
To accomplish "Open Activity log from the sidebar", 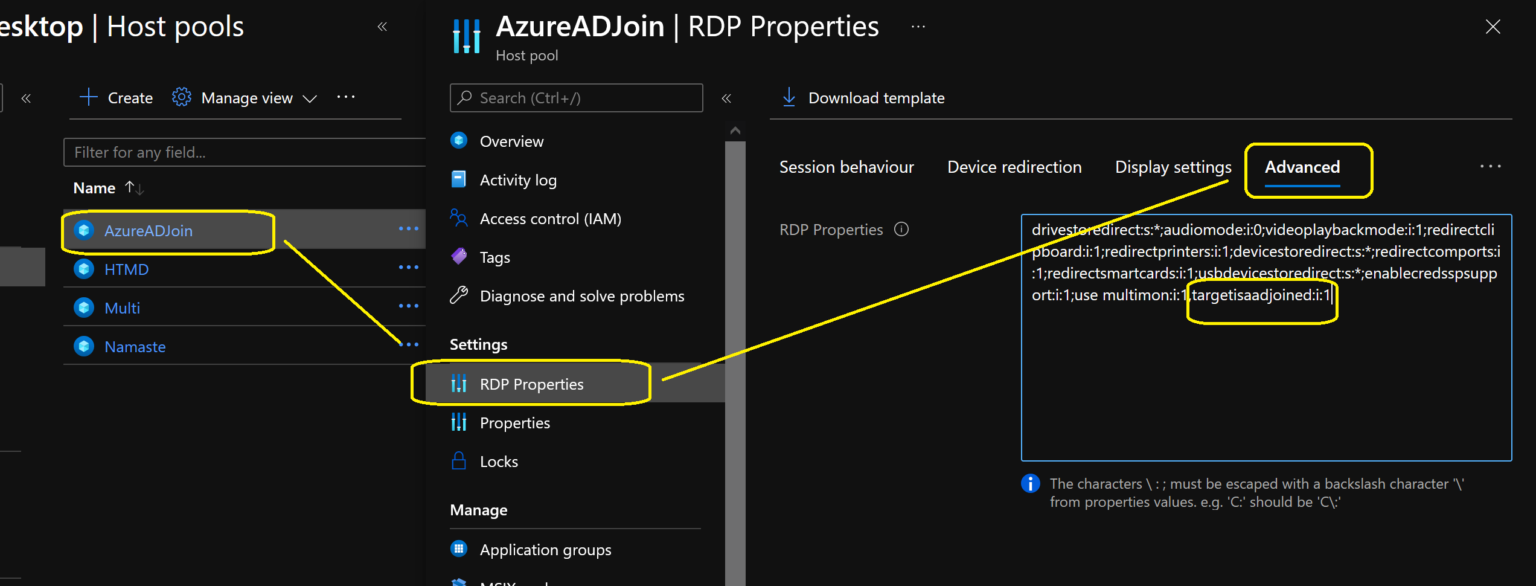I will pos(517,180).
